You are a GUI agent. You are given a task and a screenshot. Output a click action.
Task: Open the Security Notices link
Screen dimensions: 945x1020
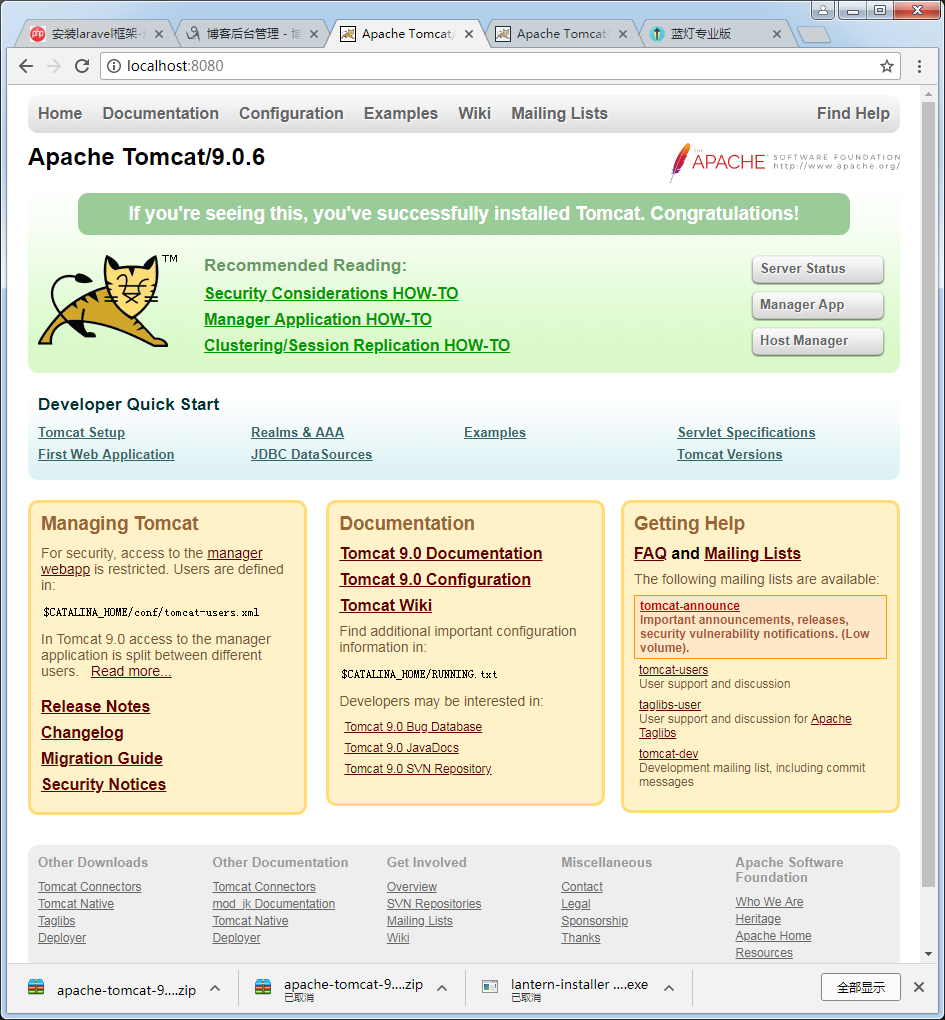click(104, 785)
